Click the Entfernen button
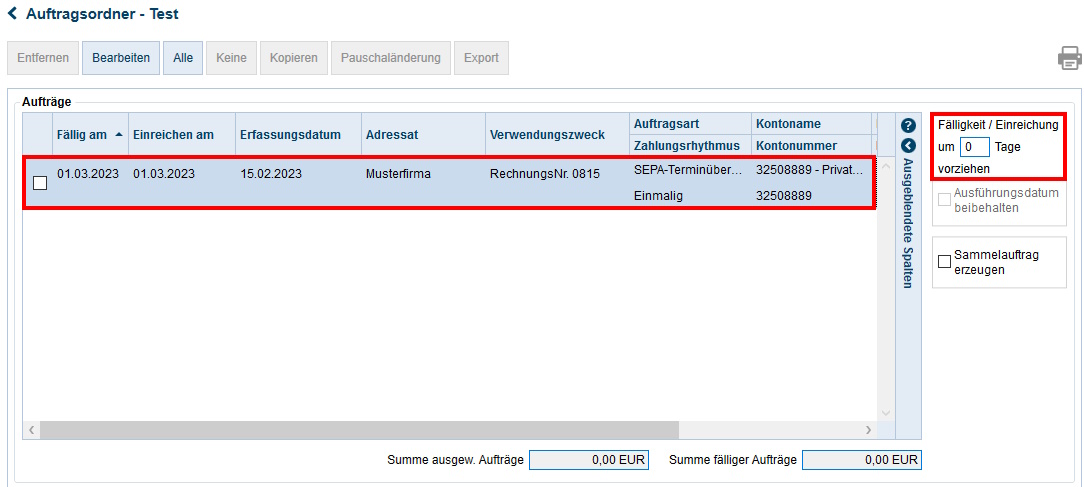This screenshot has height=487, width=1084. pyautogui.click(x=43, y=58)
